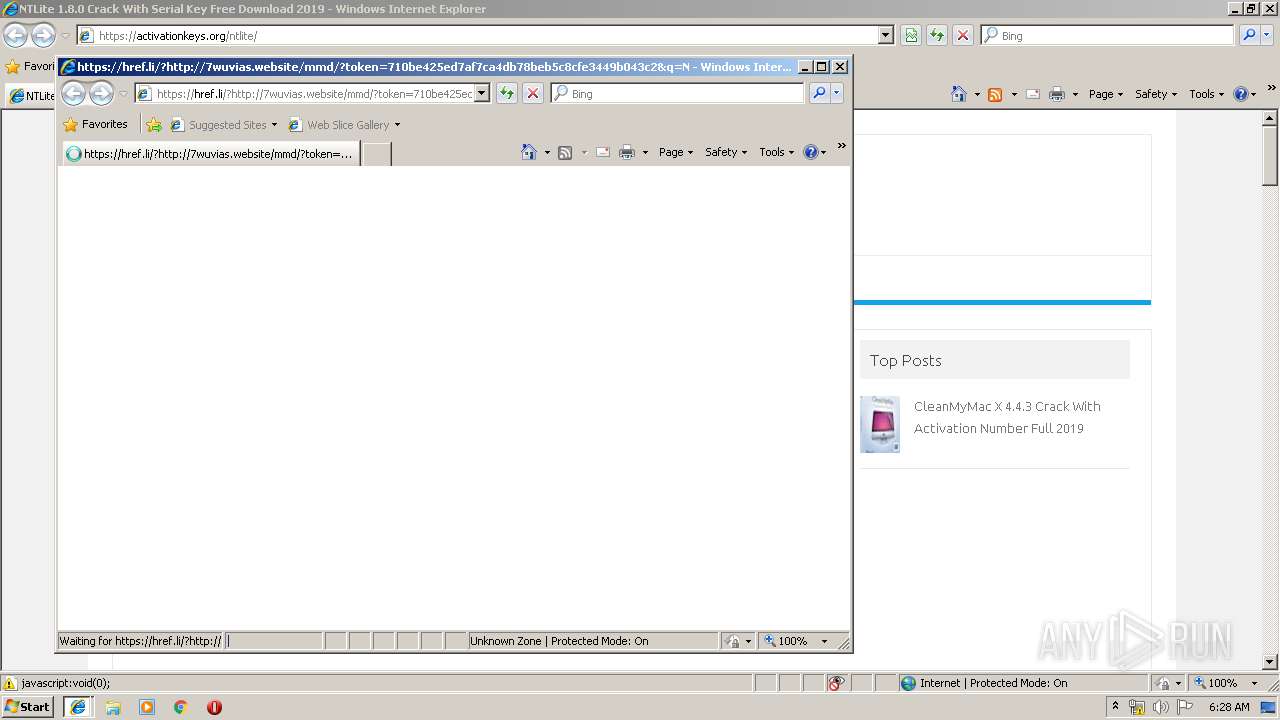This screenshot has width=1280, height=720.
Task: Open recent pages dropdown in popup window
Action: tap(123, 94)
